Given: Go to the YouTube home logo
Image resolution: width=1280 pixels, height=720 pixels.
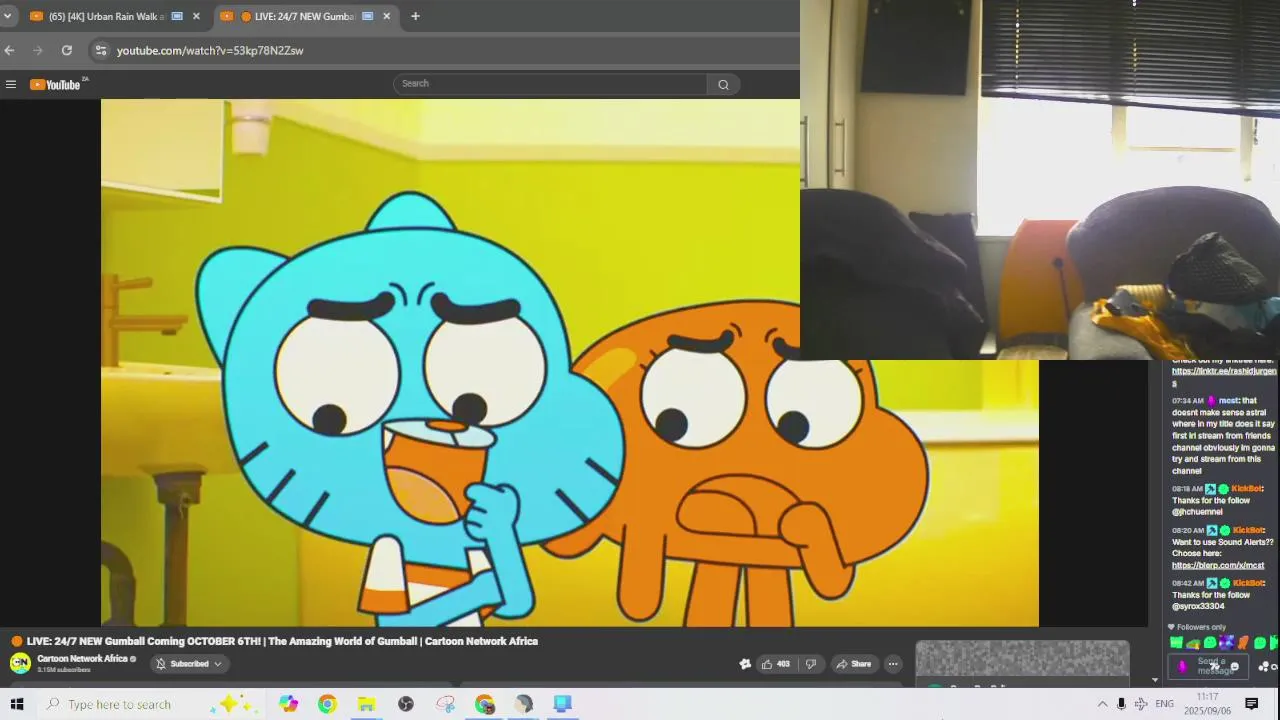Looking at the screenshot, I should (x=55, y=84).
